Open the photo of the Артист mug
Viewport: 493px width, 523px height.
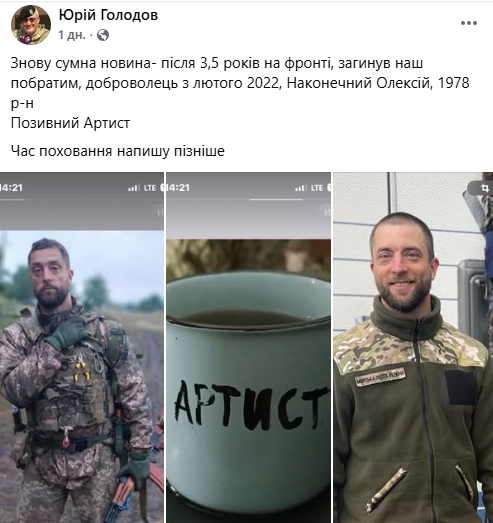click(249, 347)
